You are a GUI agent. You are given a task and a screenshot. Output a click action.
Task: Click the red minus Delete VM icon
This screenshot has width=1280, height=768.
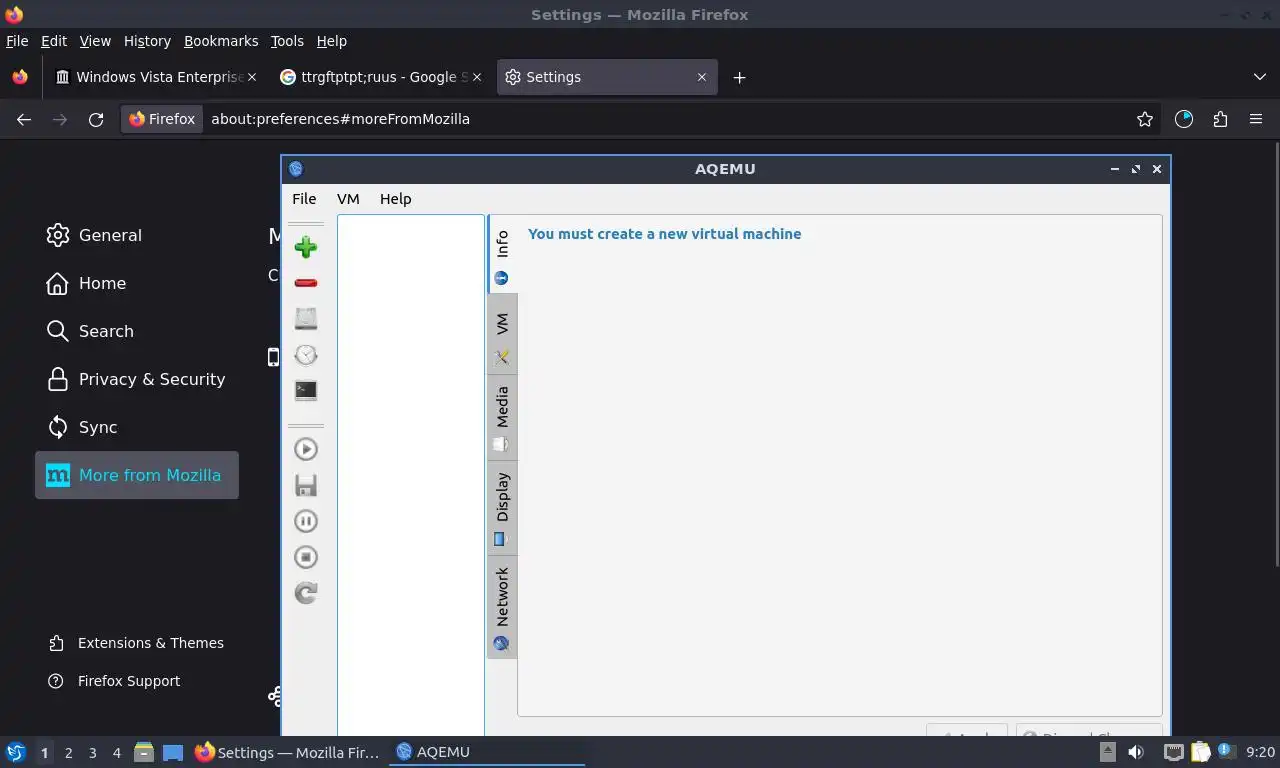[306, 283]
